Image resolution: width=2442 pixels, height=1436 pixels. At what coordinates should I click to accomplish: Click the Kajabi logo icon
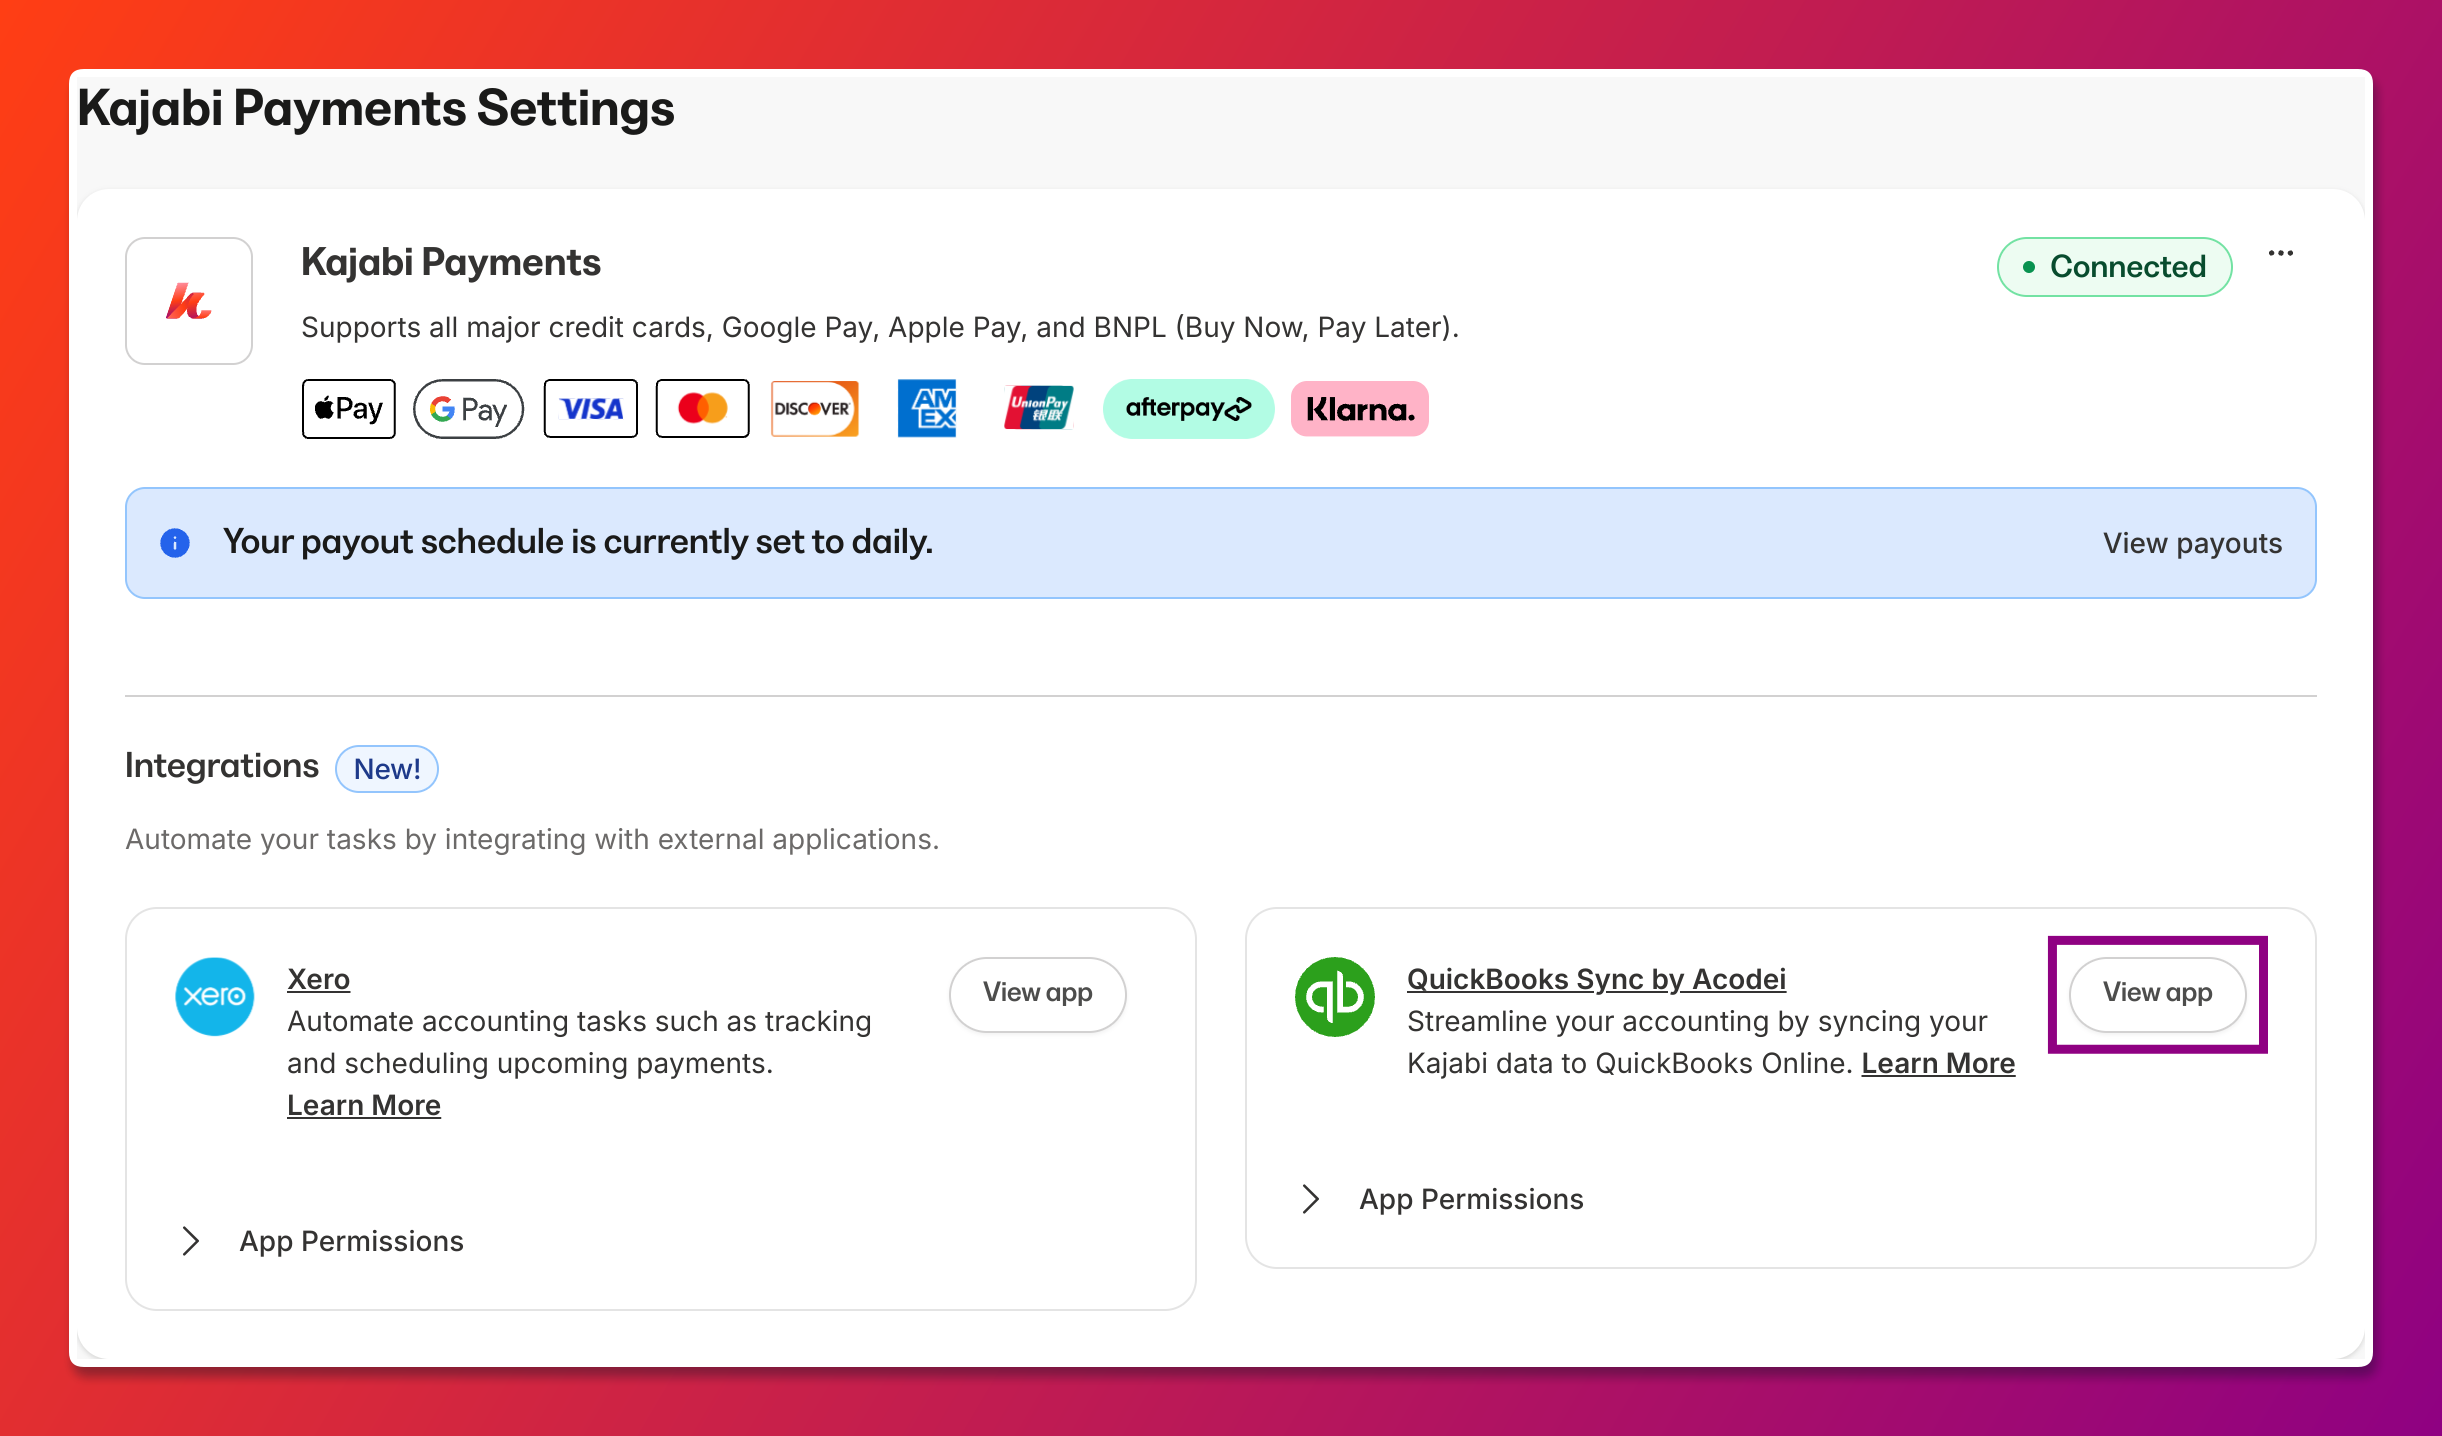pyautogui.click(x=189, y=301)
